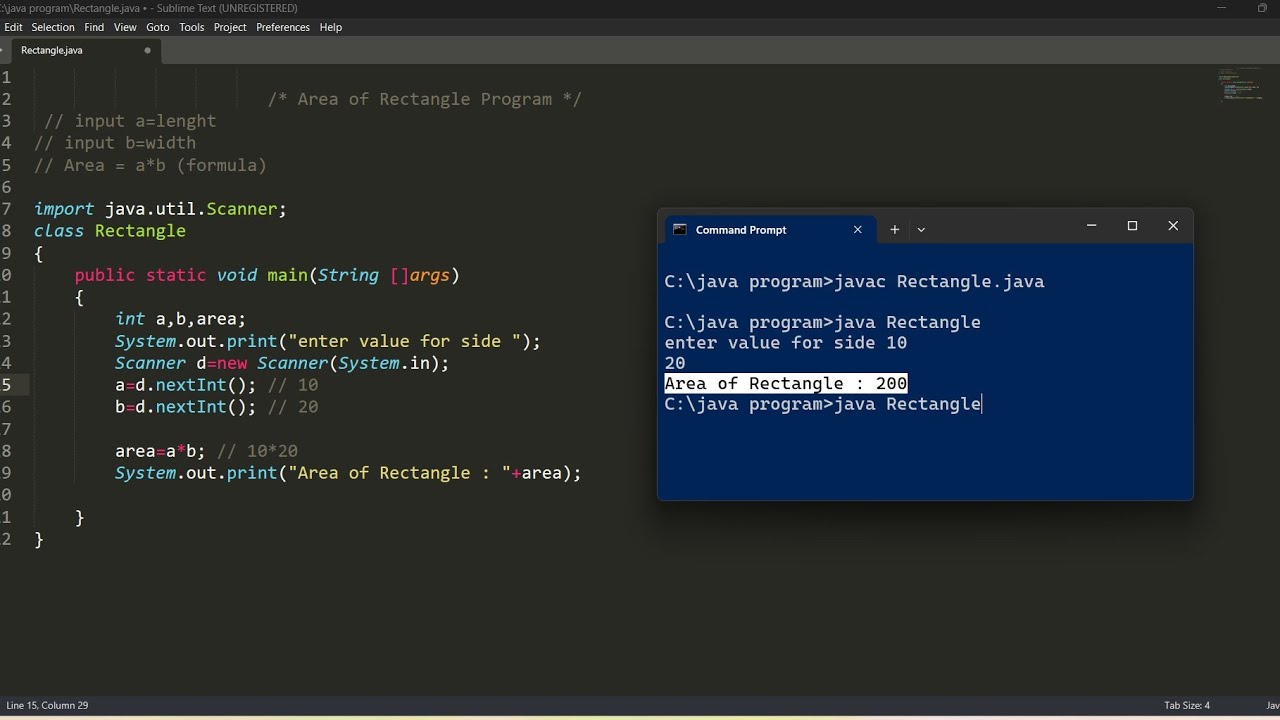The height and width of the screenshot is (720, 1280).
Task: Click the minimap code preview
Action: (x=1239, y=87)
